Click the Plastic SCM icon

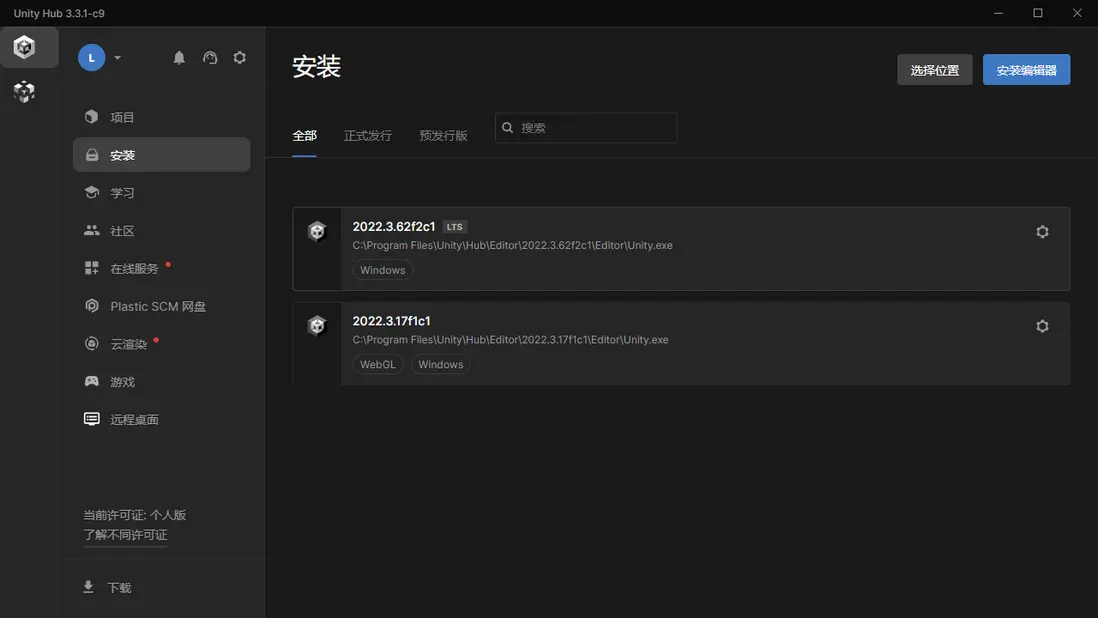point(92,305)
